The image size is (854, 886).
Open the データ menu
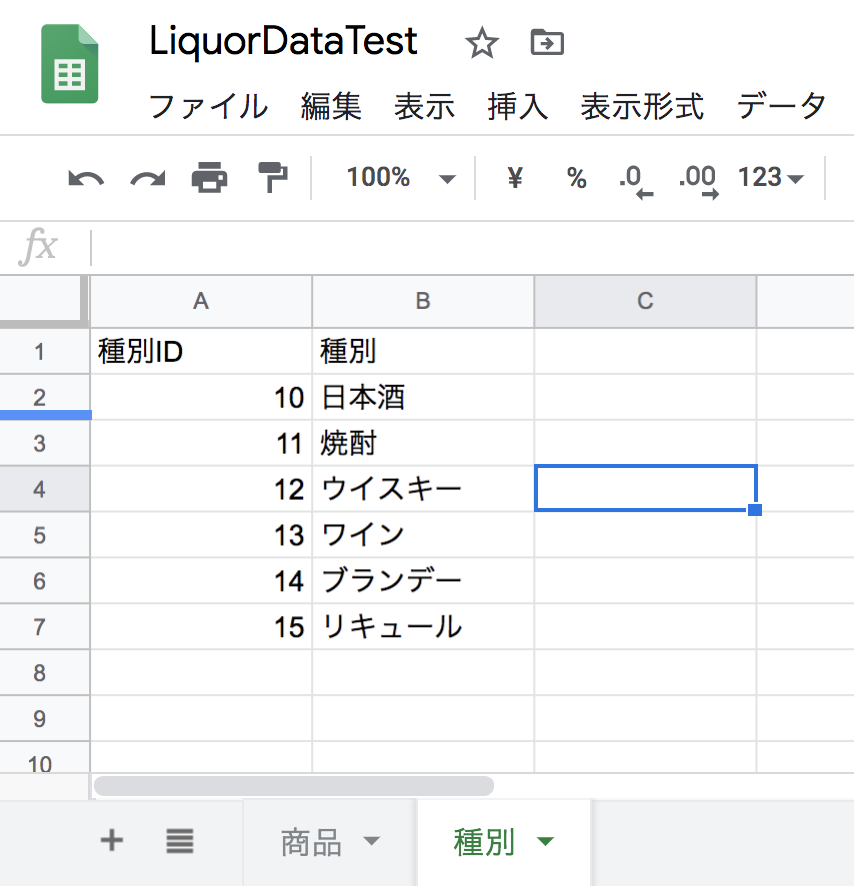coord(781,106)
